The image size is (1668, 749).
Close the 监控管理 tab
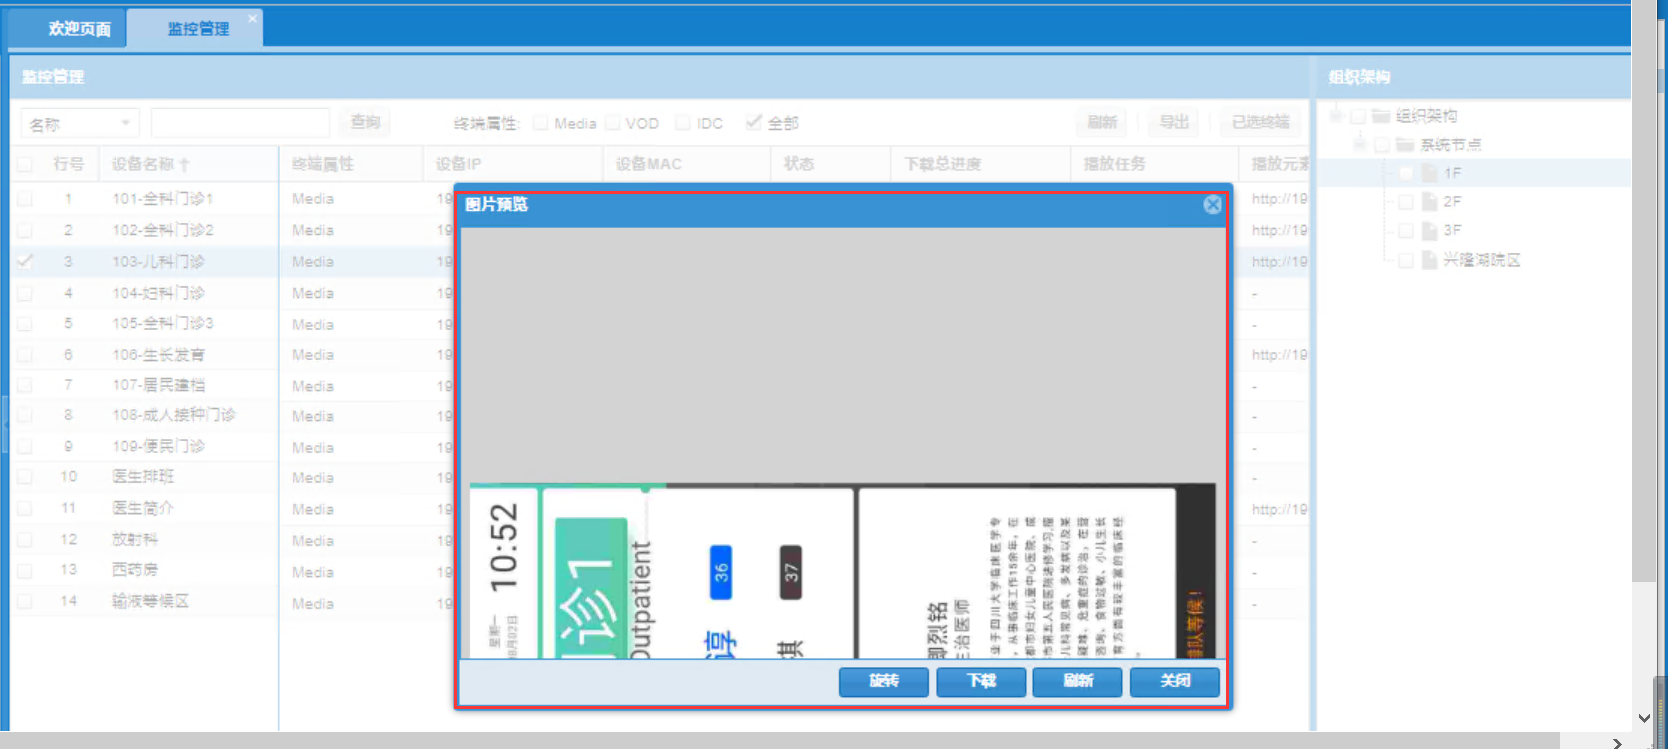(x=253, y=18)
